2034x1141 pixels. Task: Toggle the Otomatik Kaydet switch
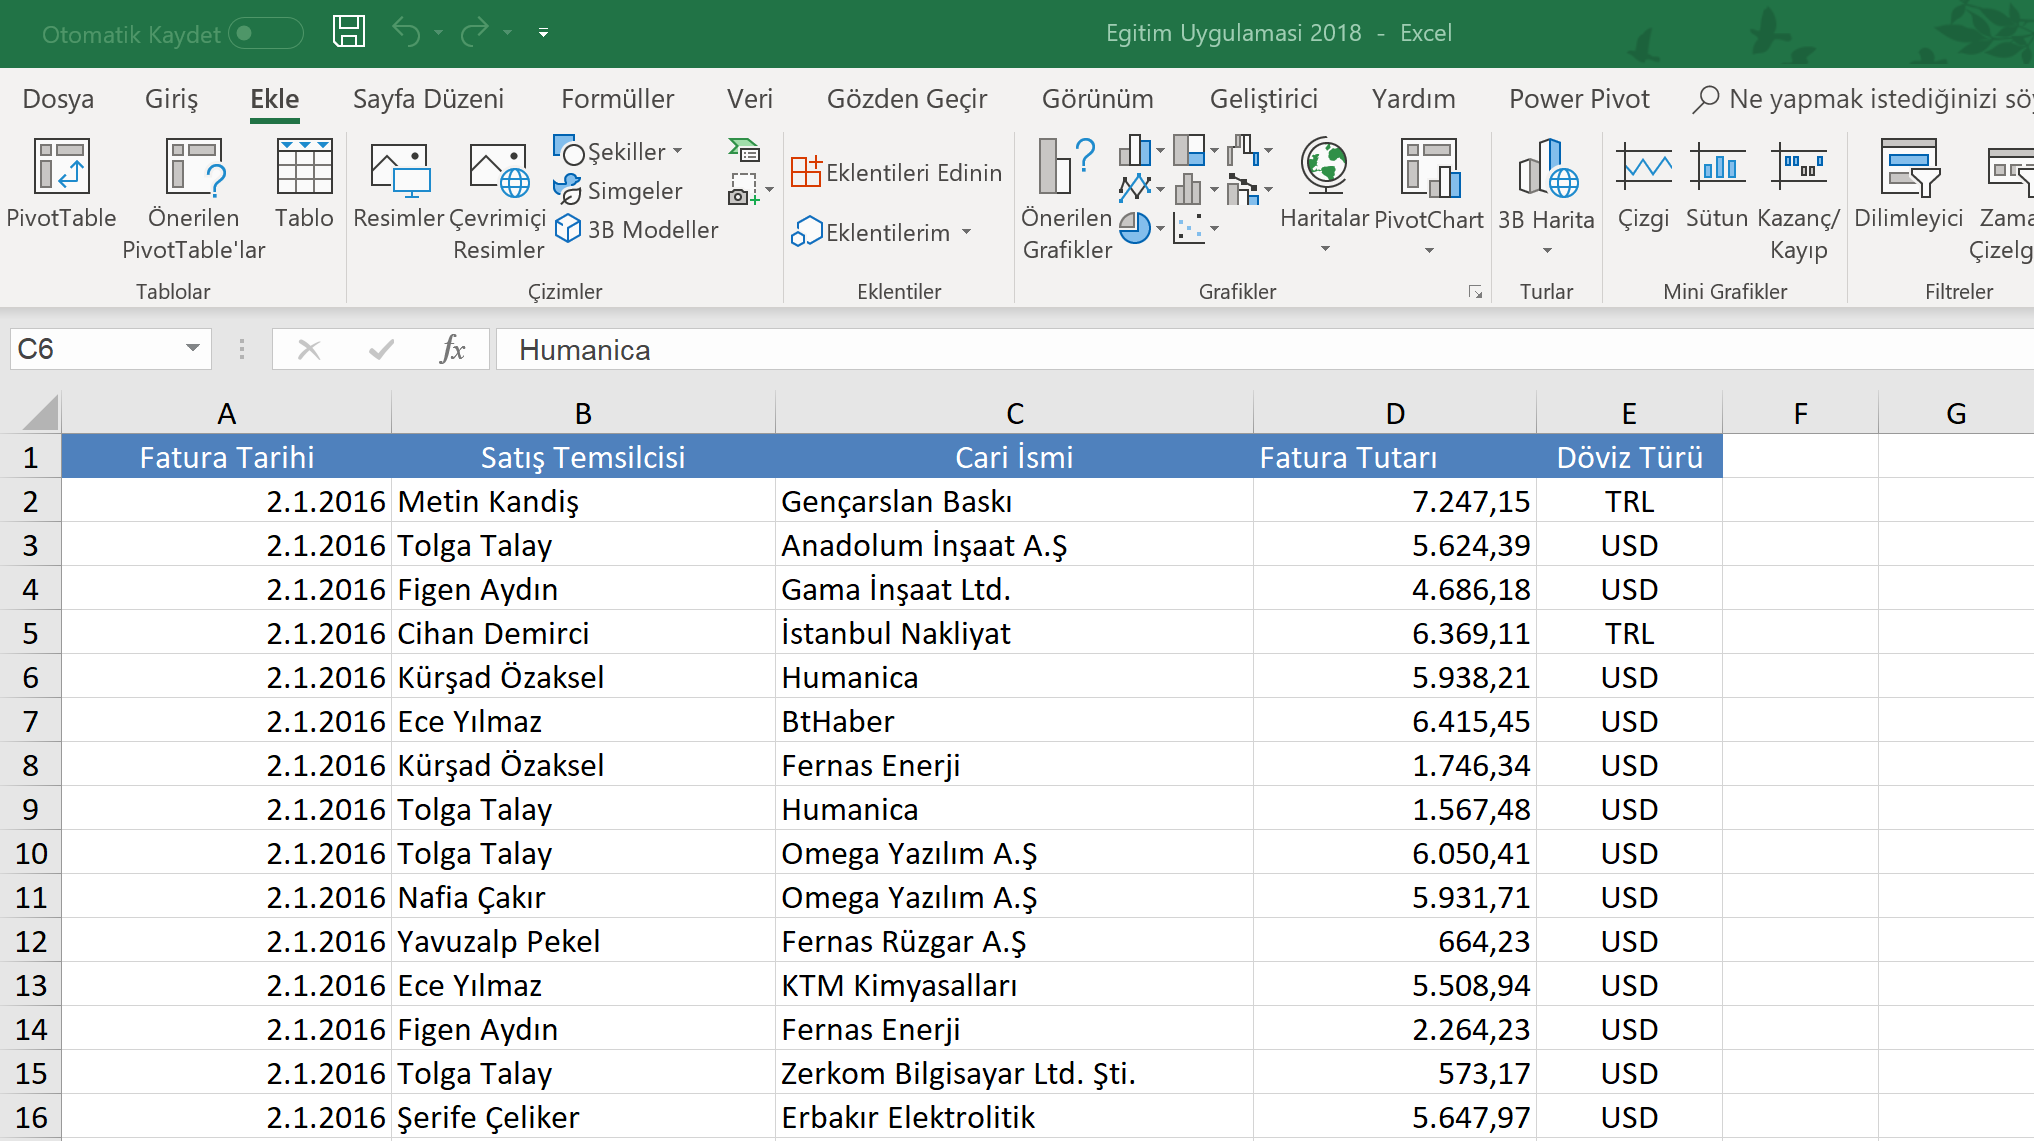click(265, 33)
